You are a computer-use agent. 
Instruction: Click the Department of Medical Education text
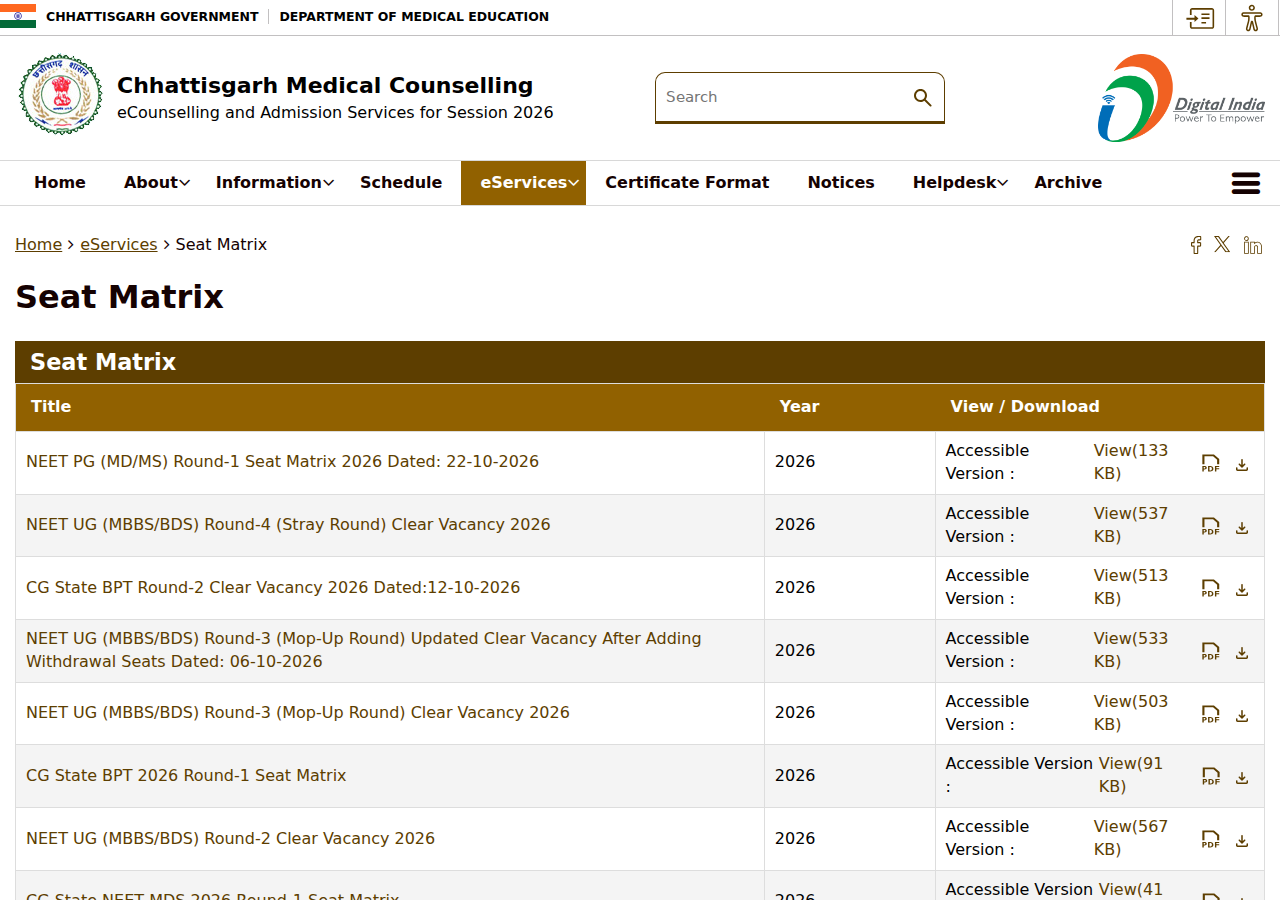point(414,17)
